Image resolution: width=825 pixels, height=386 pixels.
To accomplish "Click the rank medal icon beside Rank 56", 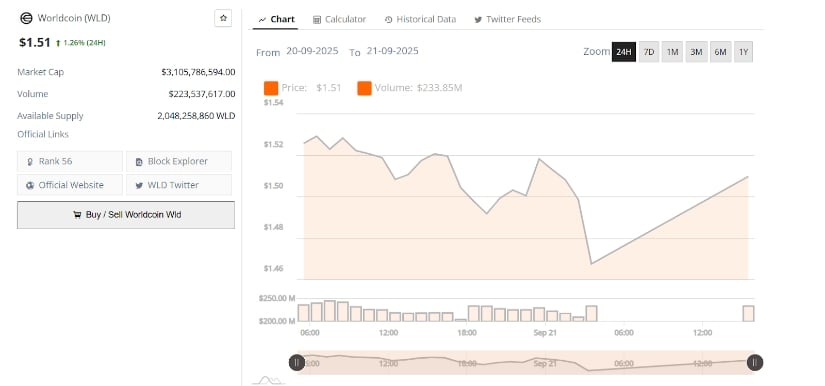I will click(x=30, y=162).
